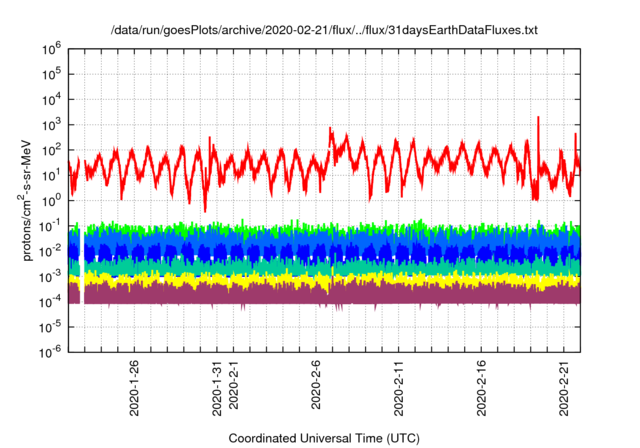Click the y-axis tick label 10^-3

click(x=50, y=275)
